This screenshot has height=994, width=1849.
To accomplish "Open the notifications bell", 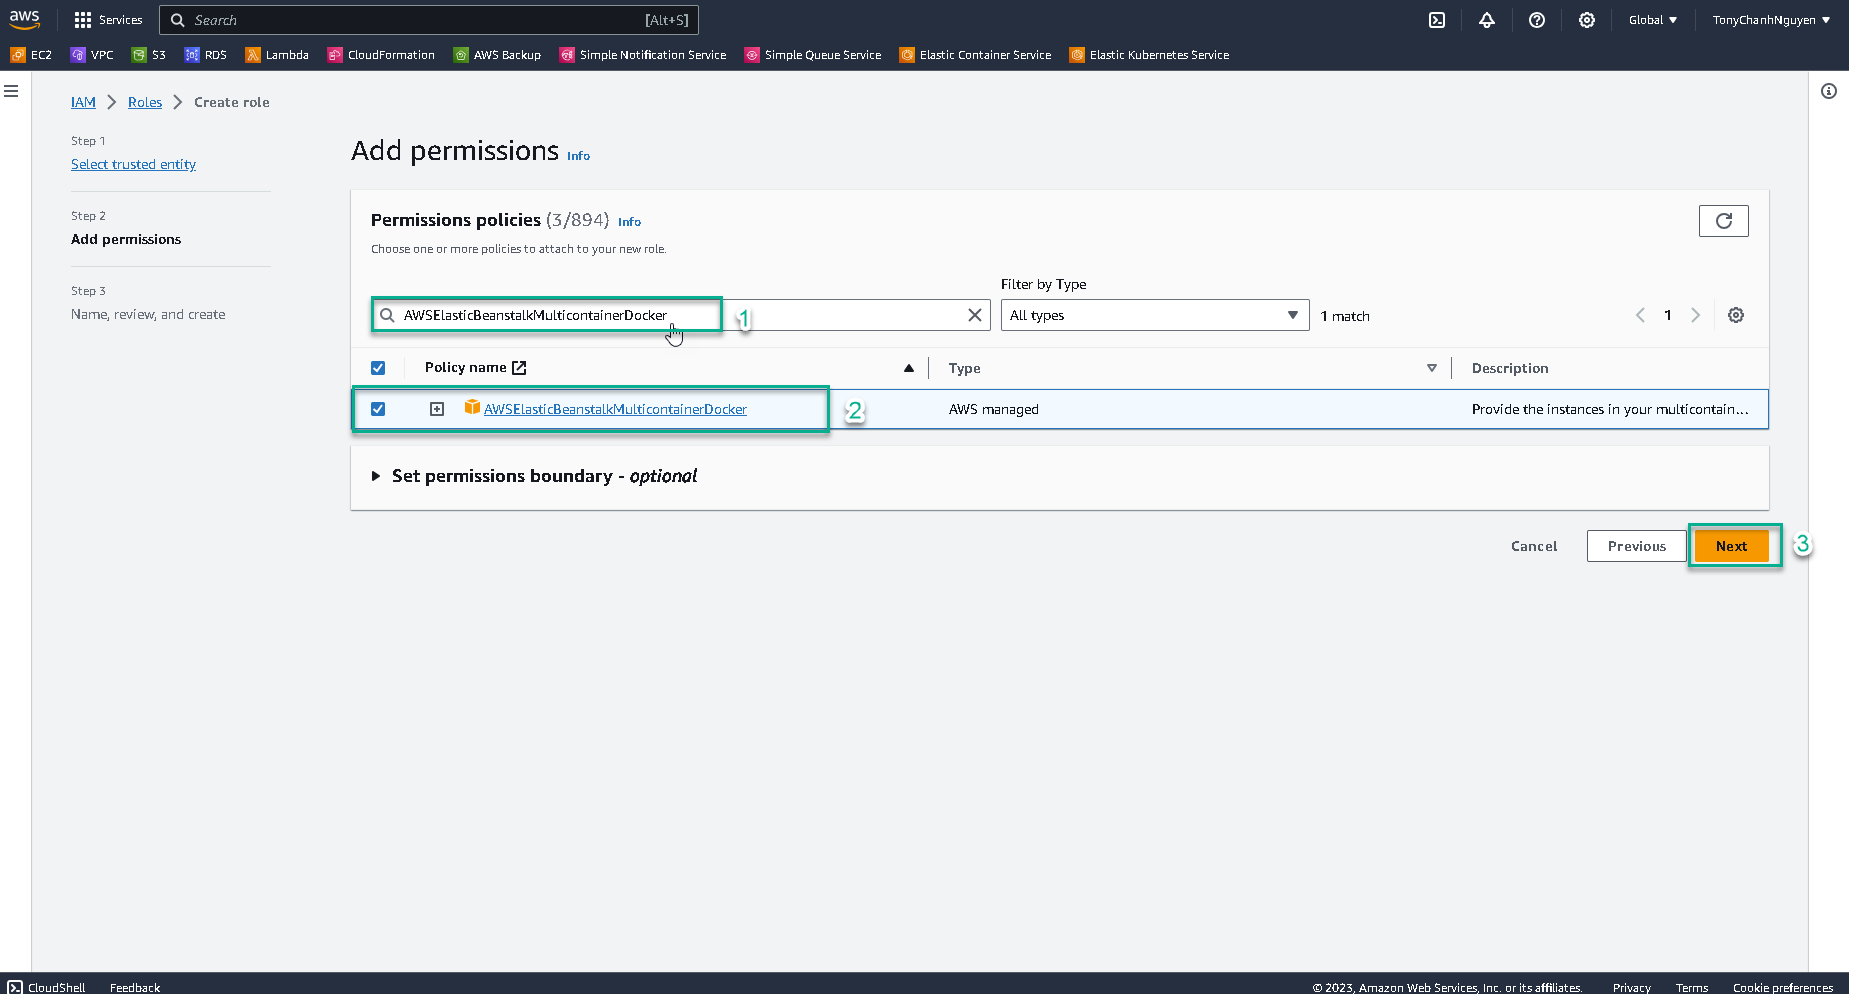I will click(1487, 20).
